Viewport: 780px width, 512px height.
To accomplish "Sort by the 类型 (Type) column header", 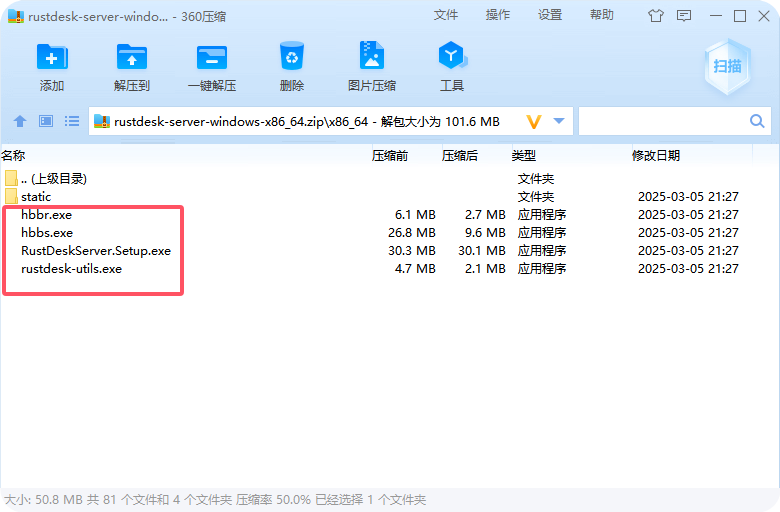I will pyautogui.click(x=524, y=156).
